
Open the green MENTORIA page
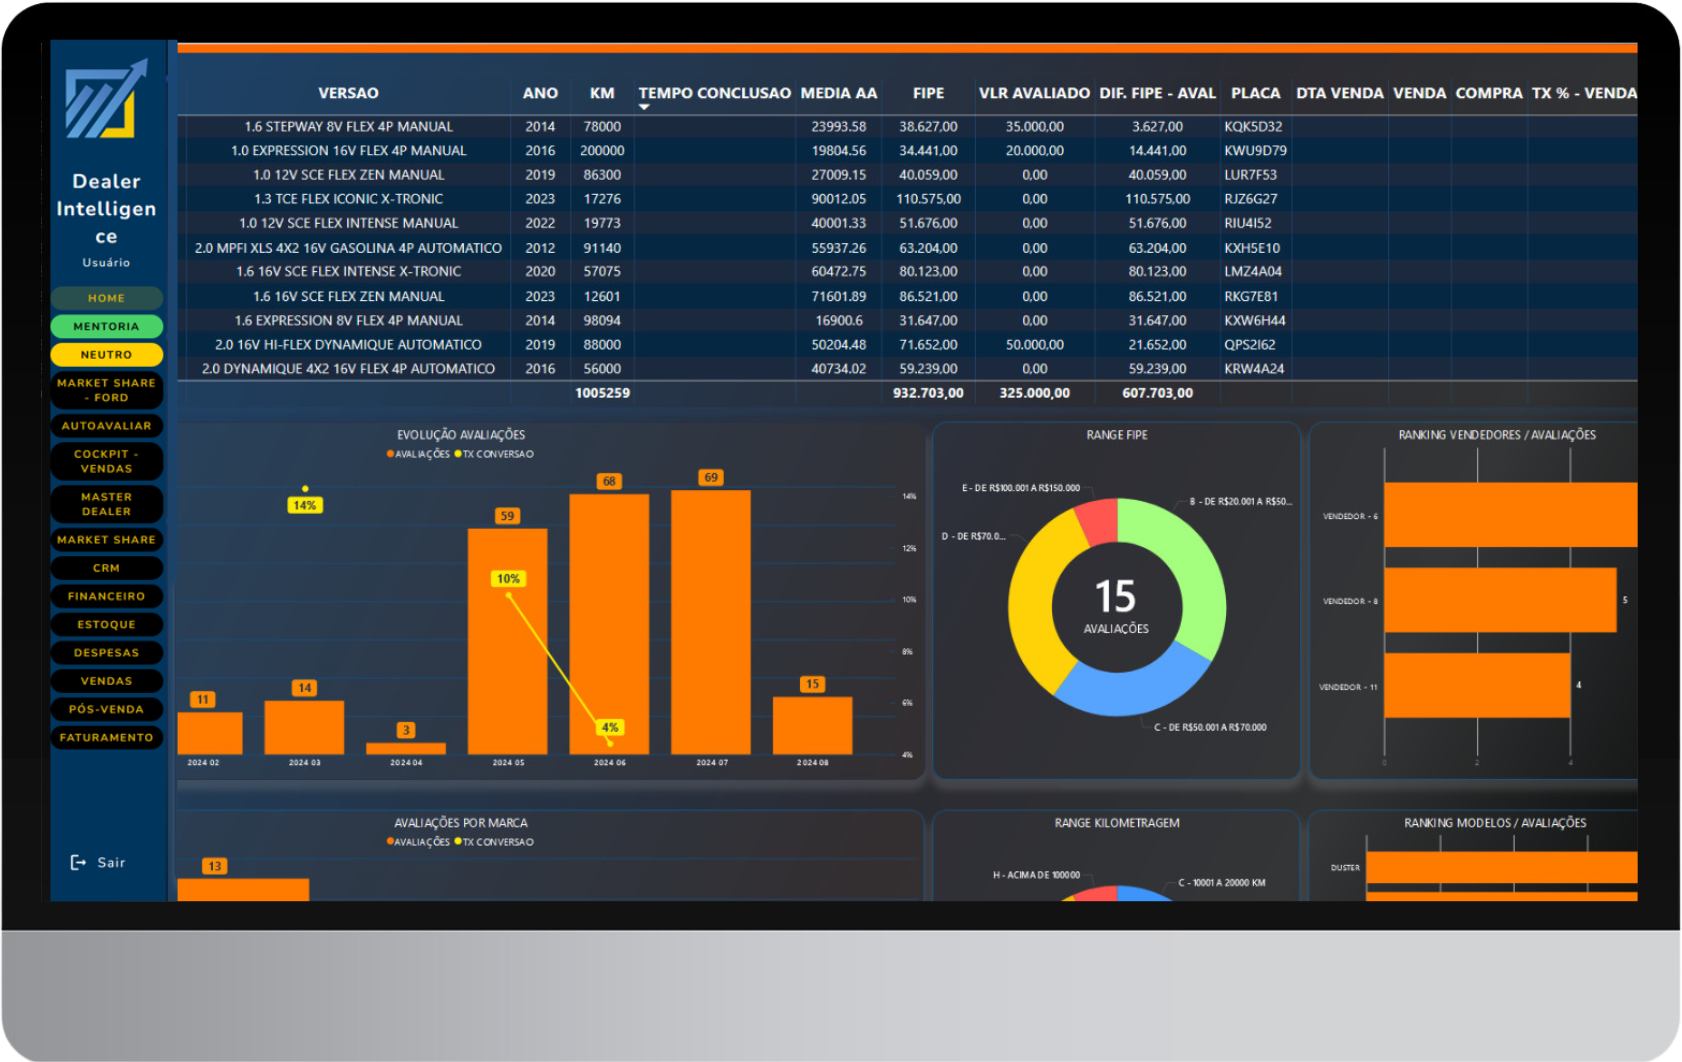(106, 326)
